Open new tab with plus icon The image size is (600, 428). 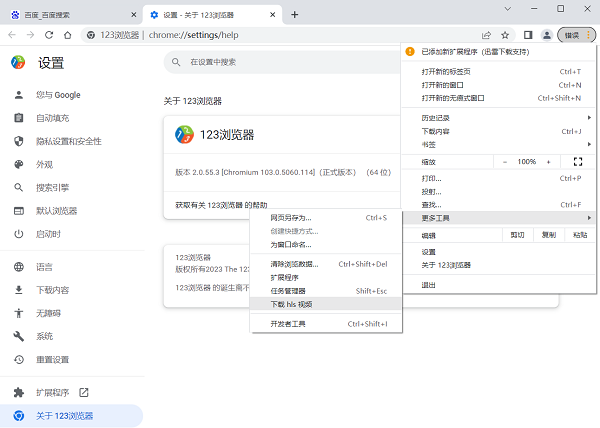pyautogui.click(x=294, y=14)
